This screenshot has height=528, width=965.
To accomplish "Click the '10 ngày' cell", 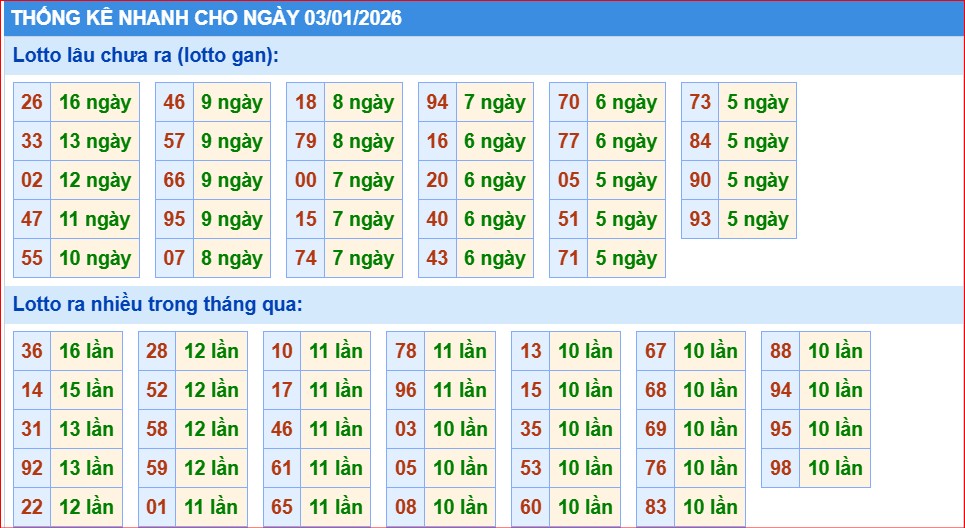I will (x=95, y=258).
